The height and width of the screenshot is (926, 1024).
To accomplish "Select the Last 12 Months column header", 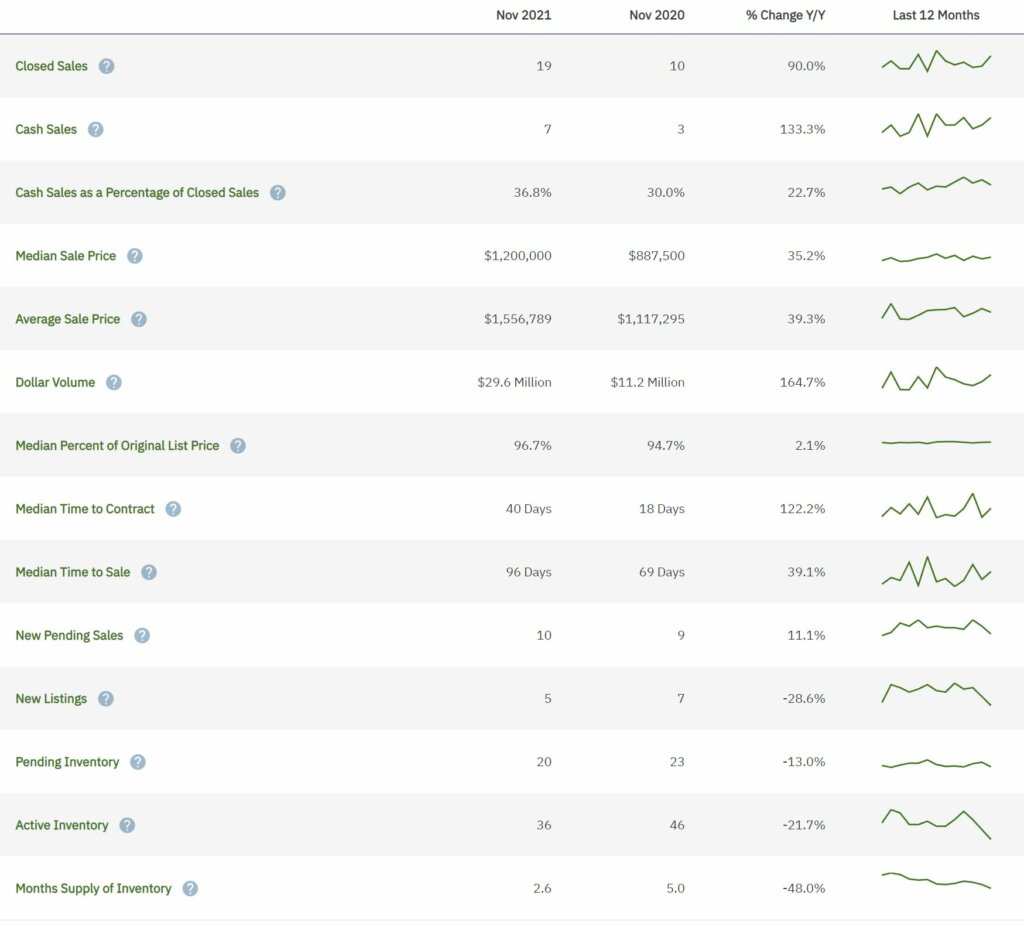I will [936, 15].
